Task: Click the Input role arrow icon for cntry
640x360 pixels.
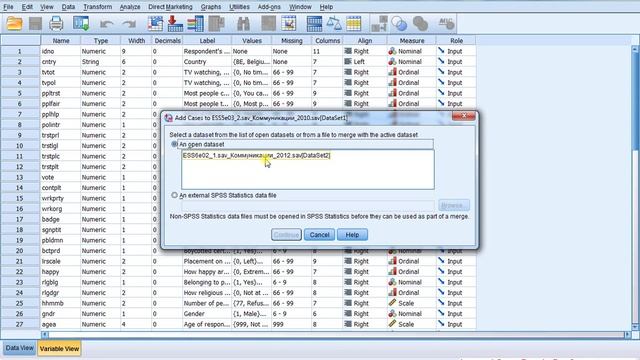Action: [441, 61]
